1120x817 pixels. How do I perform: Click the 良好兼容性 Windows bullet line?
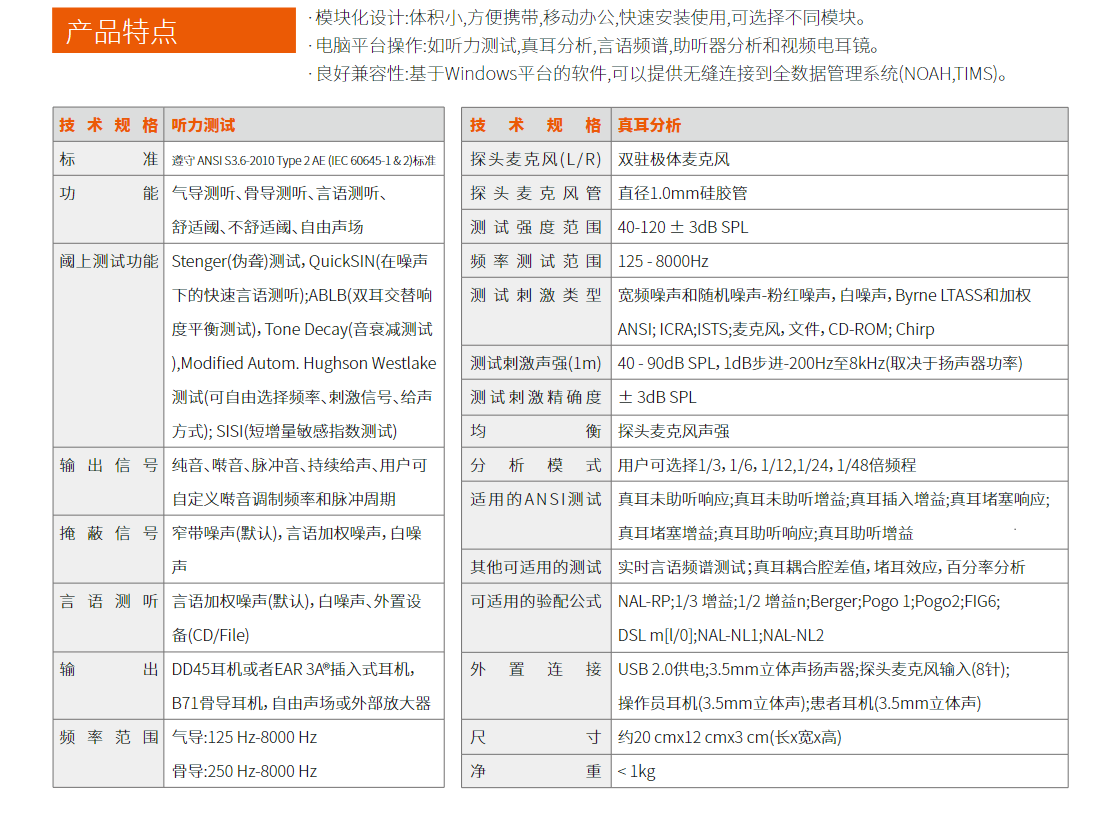click(x=658, y=74)
